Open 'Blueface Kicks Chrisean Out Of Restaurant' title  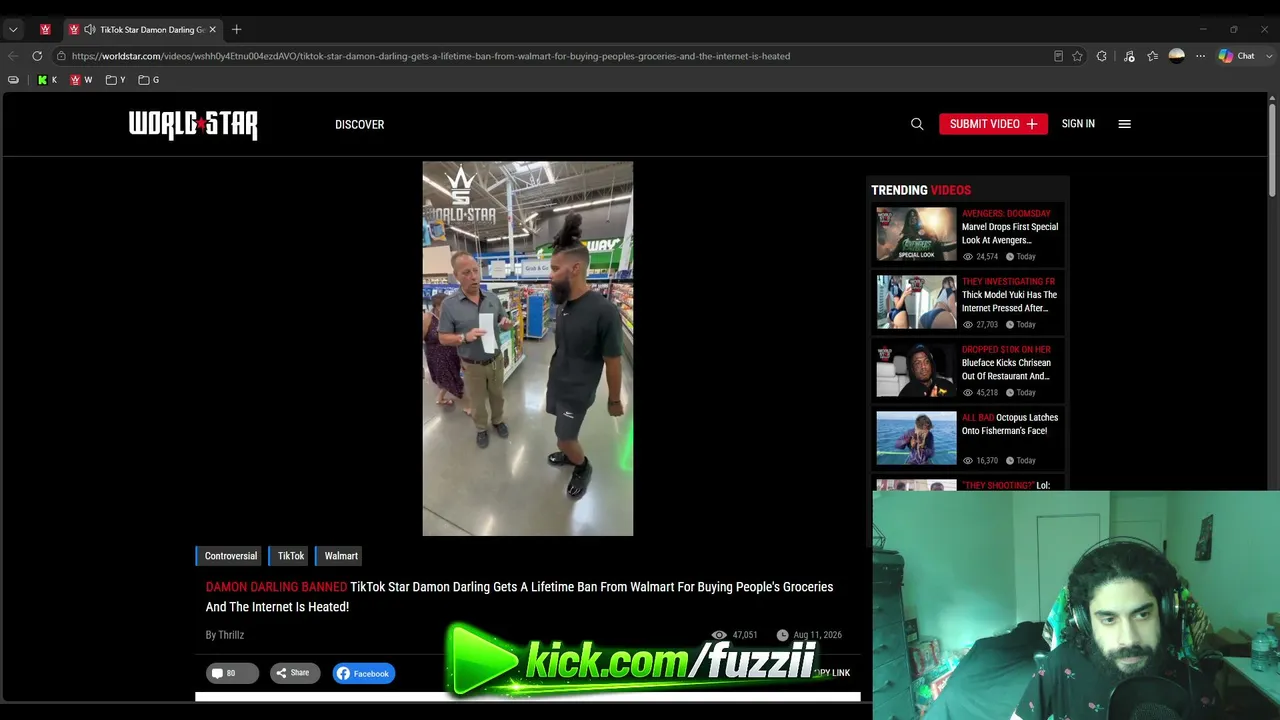(1007, 369)
